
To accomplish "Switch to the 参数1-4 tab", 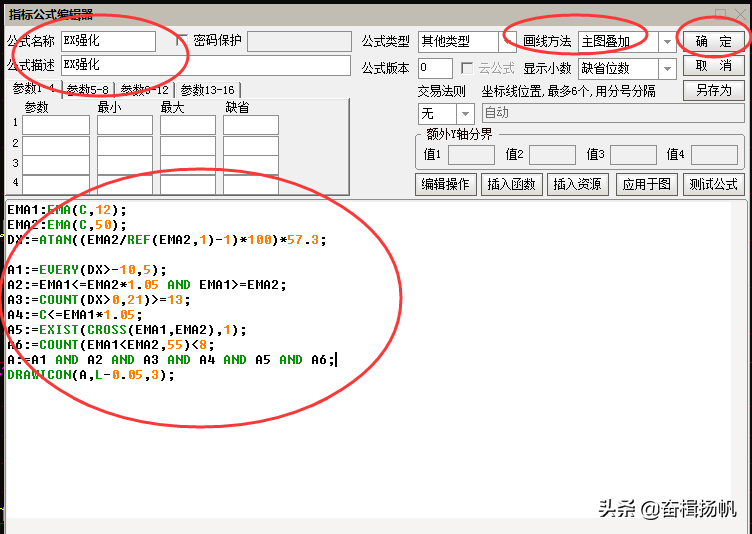I will [34, 89].
